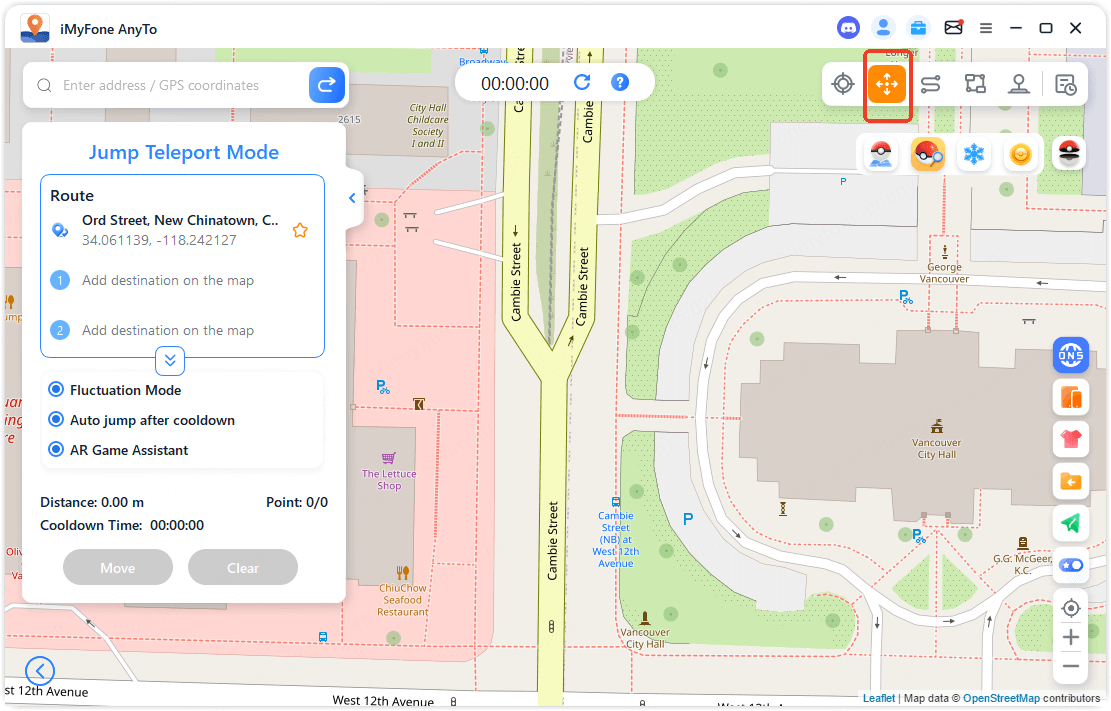
Task: Switch to Two-spot route mode icon
Action: coord(930,85)
